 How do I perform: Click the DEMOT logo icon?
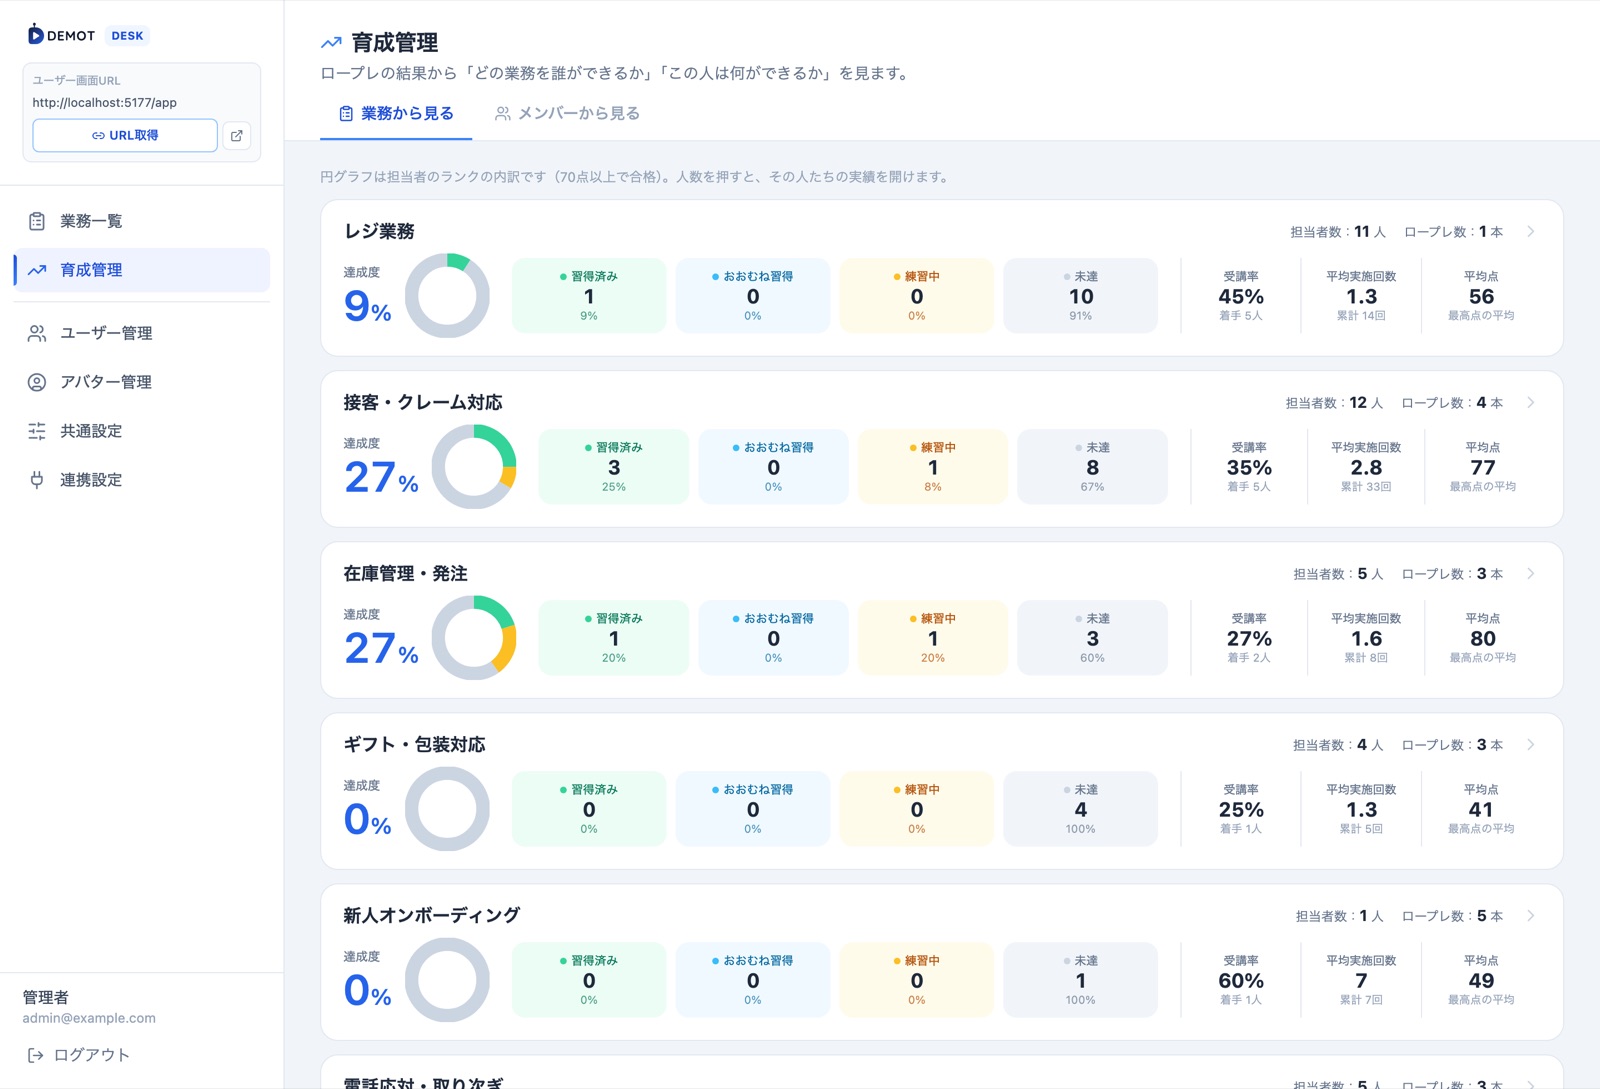tap(35, 35)
